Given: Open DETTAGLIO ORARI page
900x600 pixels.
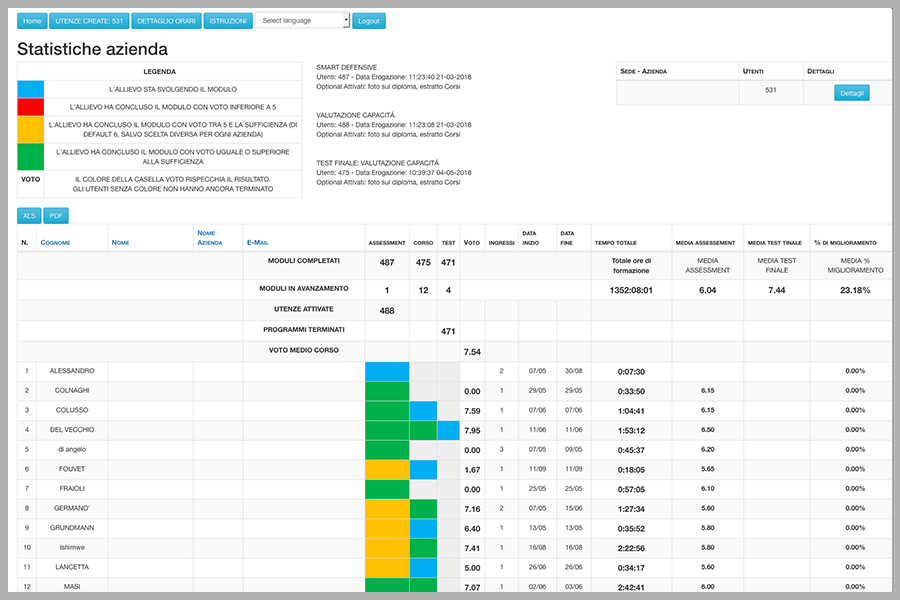Looking at the screenshot, I should 166,21.
